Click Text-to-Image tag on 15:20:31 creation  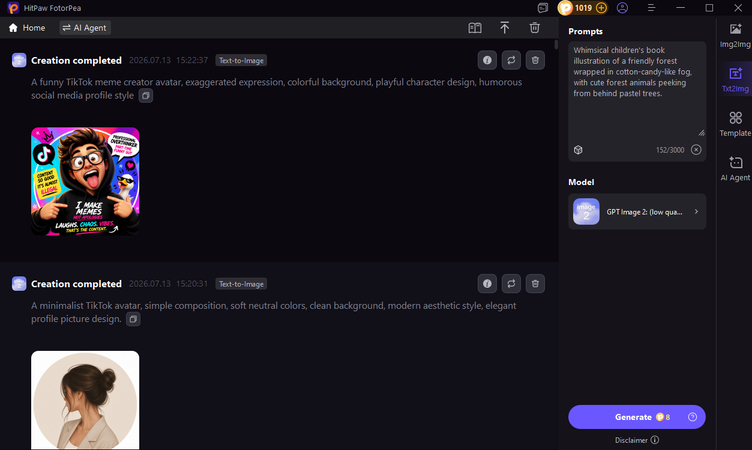[241, 284]
